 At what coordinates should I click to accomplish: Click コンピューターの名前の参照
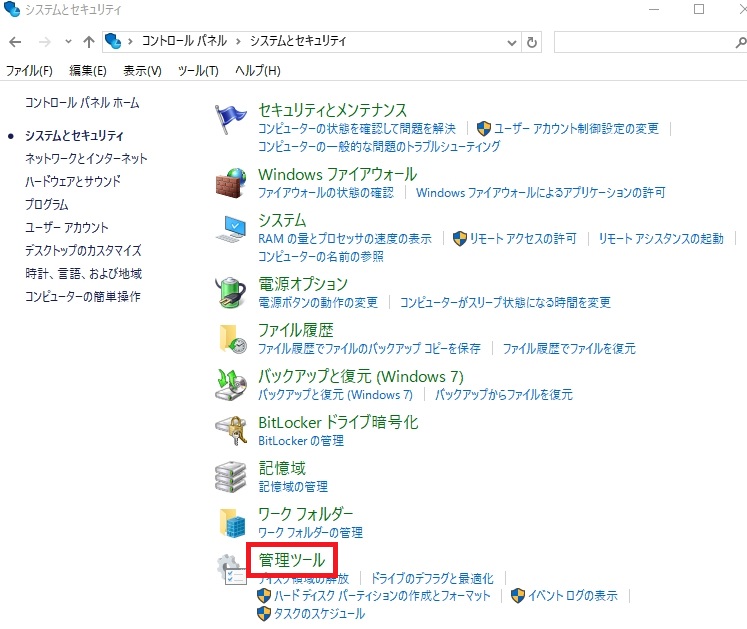(x=321, y=256)
